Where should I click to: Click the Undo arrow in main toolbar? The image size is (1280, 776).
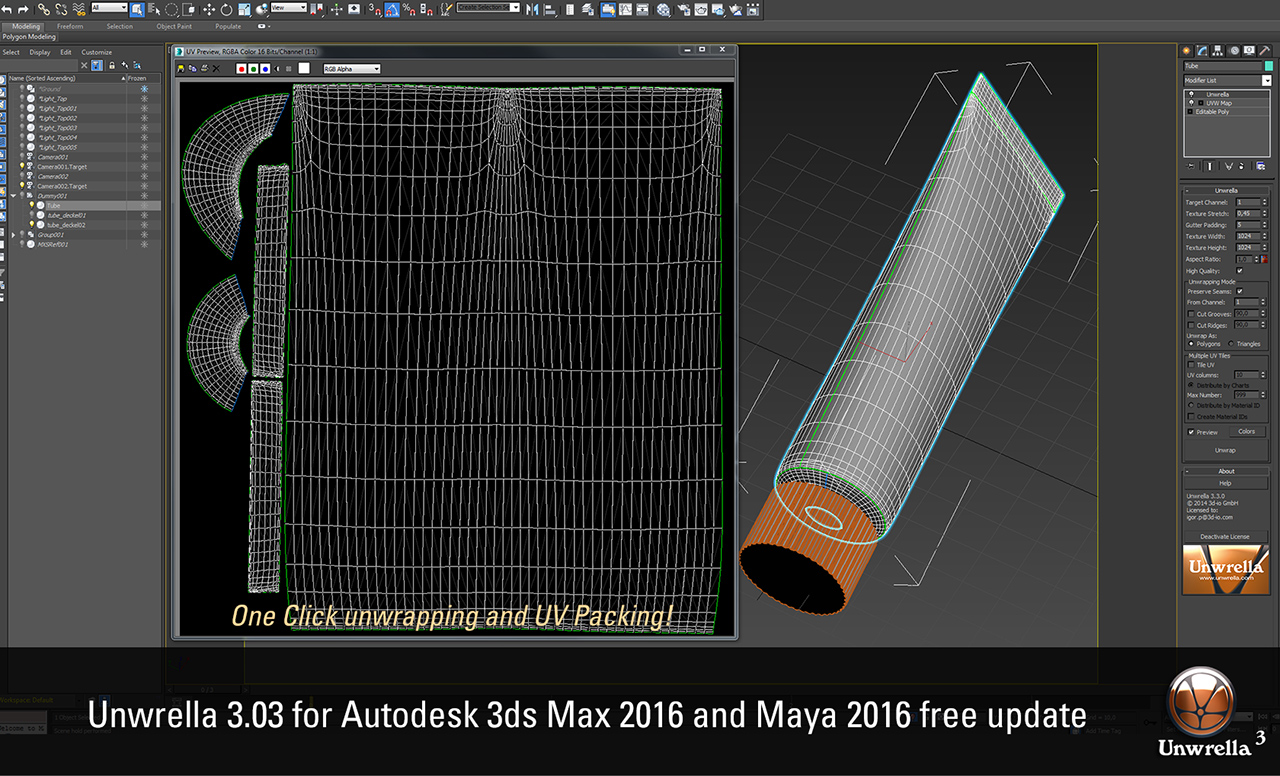(7, 9)
